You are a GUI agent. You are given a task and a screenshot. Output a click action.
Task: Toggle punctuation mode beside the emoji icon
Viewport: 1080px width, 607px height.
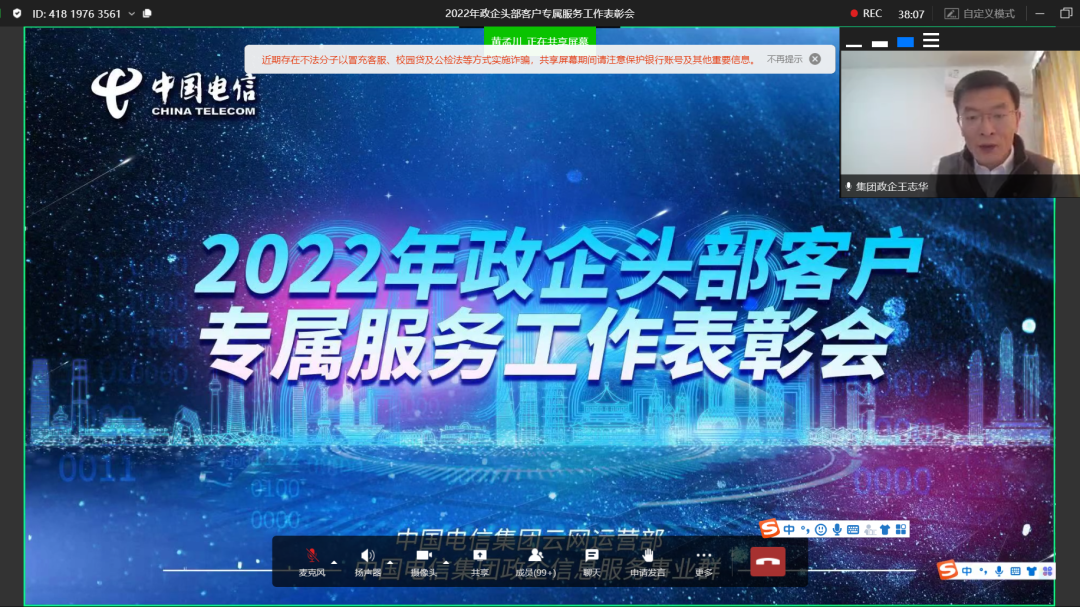[x=804, y=529]
